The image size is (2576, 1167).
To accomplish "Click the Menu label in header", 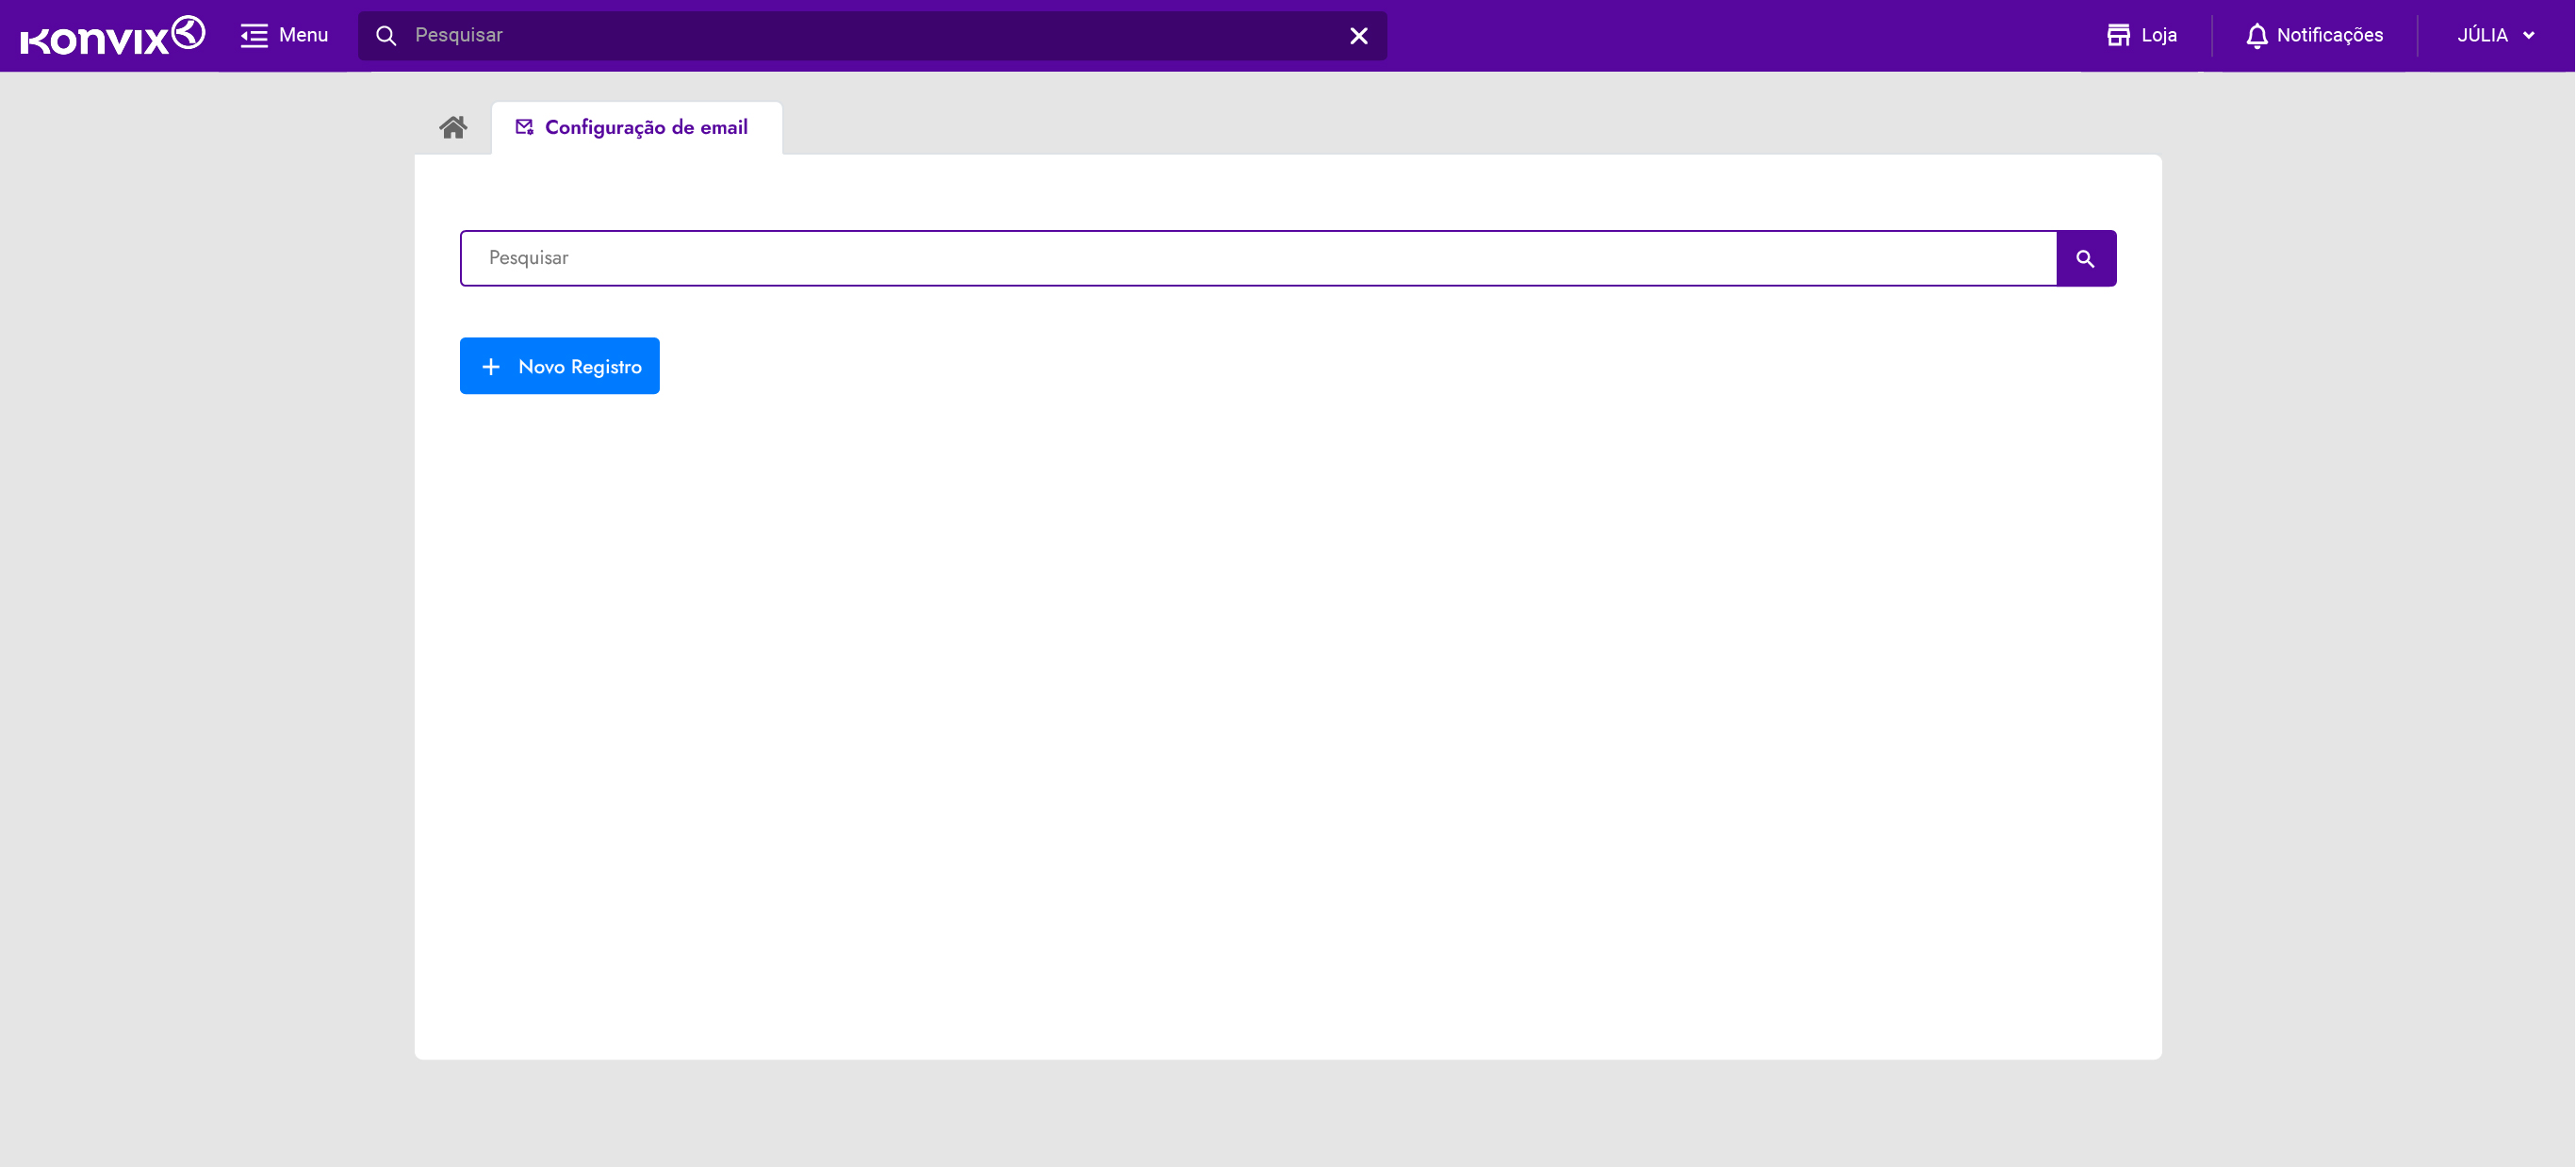I will point(303,36).
